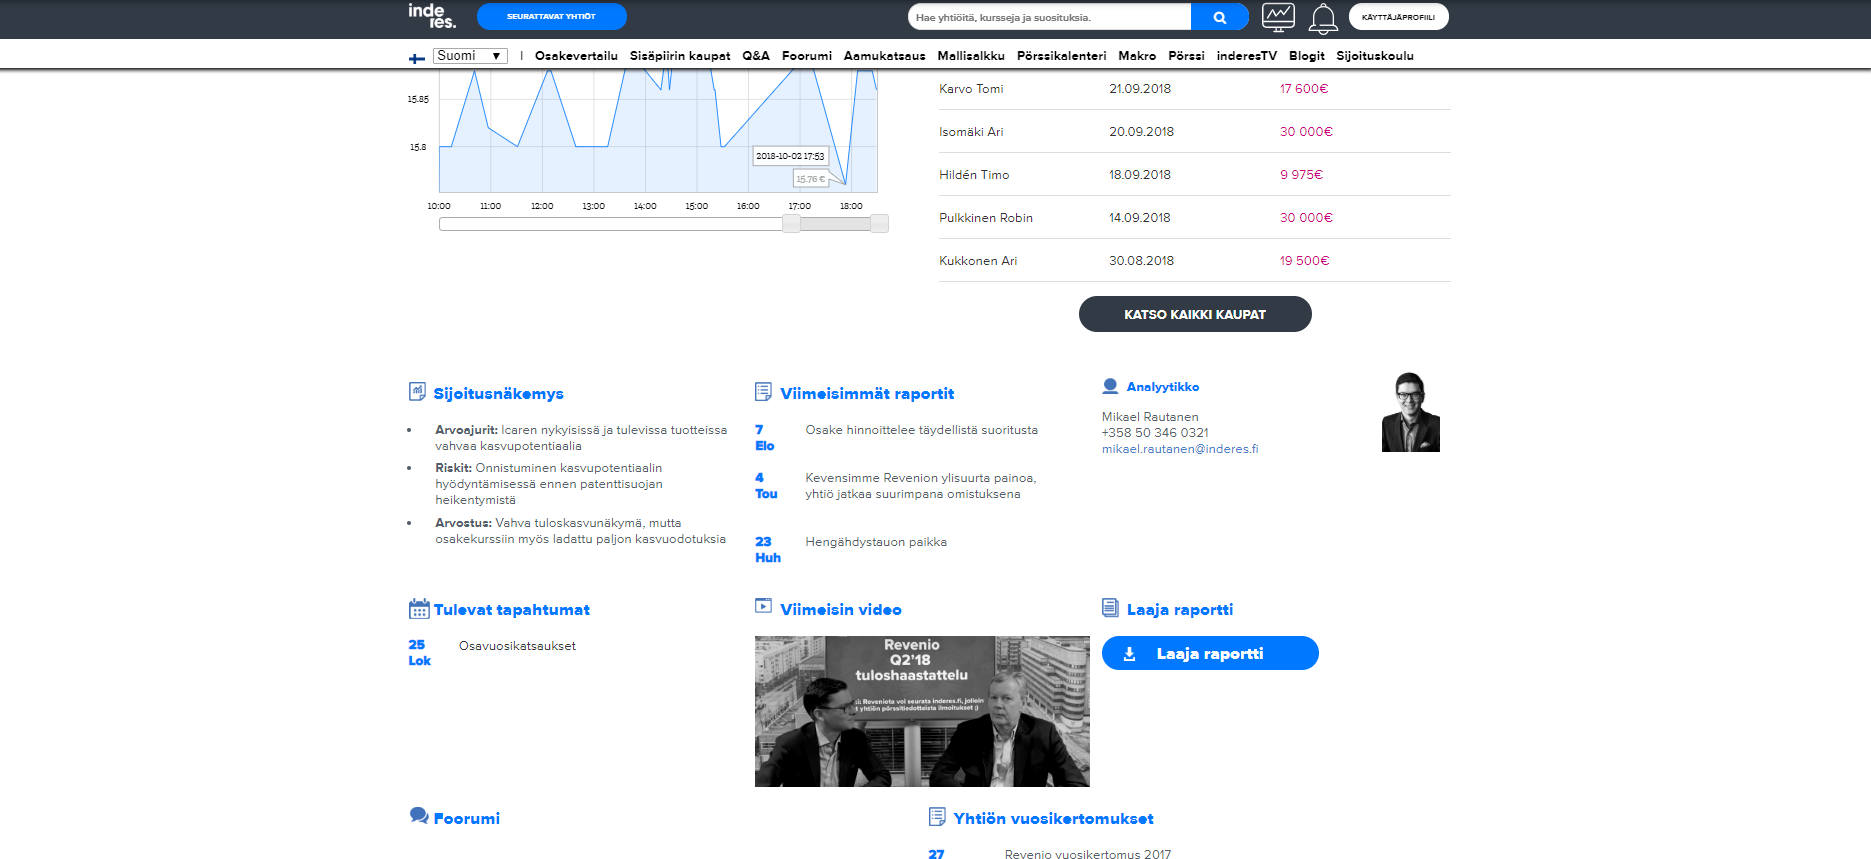The height and width of the screenshot is (859, 1871).
Task: Click the Sijoitusnäkemys chart icon
Action: tap(418, 392)
